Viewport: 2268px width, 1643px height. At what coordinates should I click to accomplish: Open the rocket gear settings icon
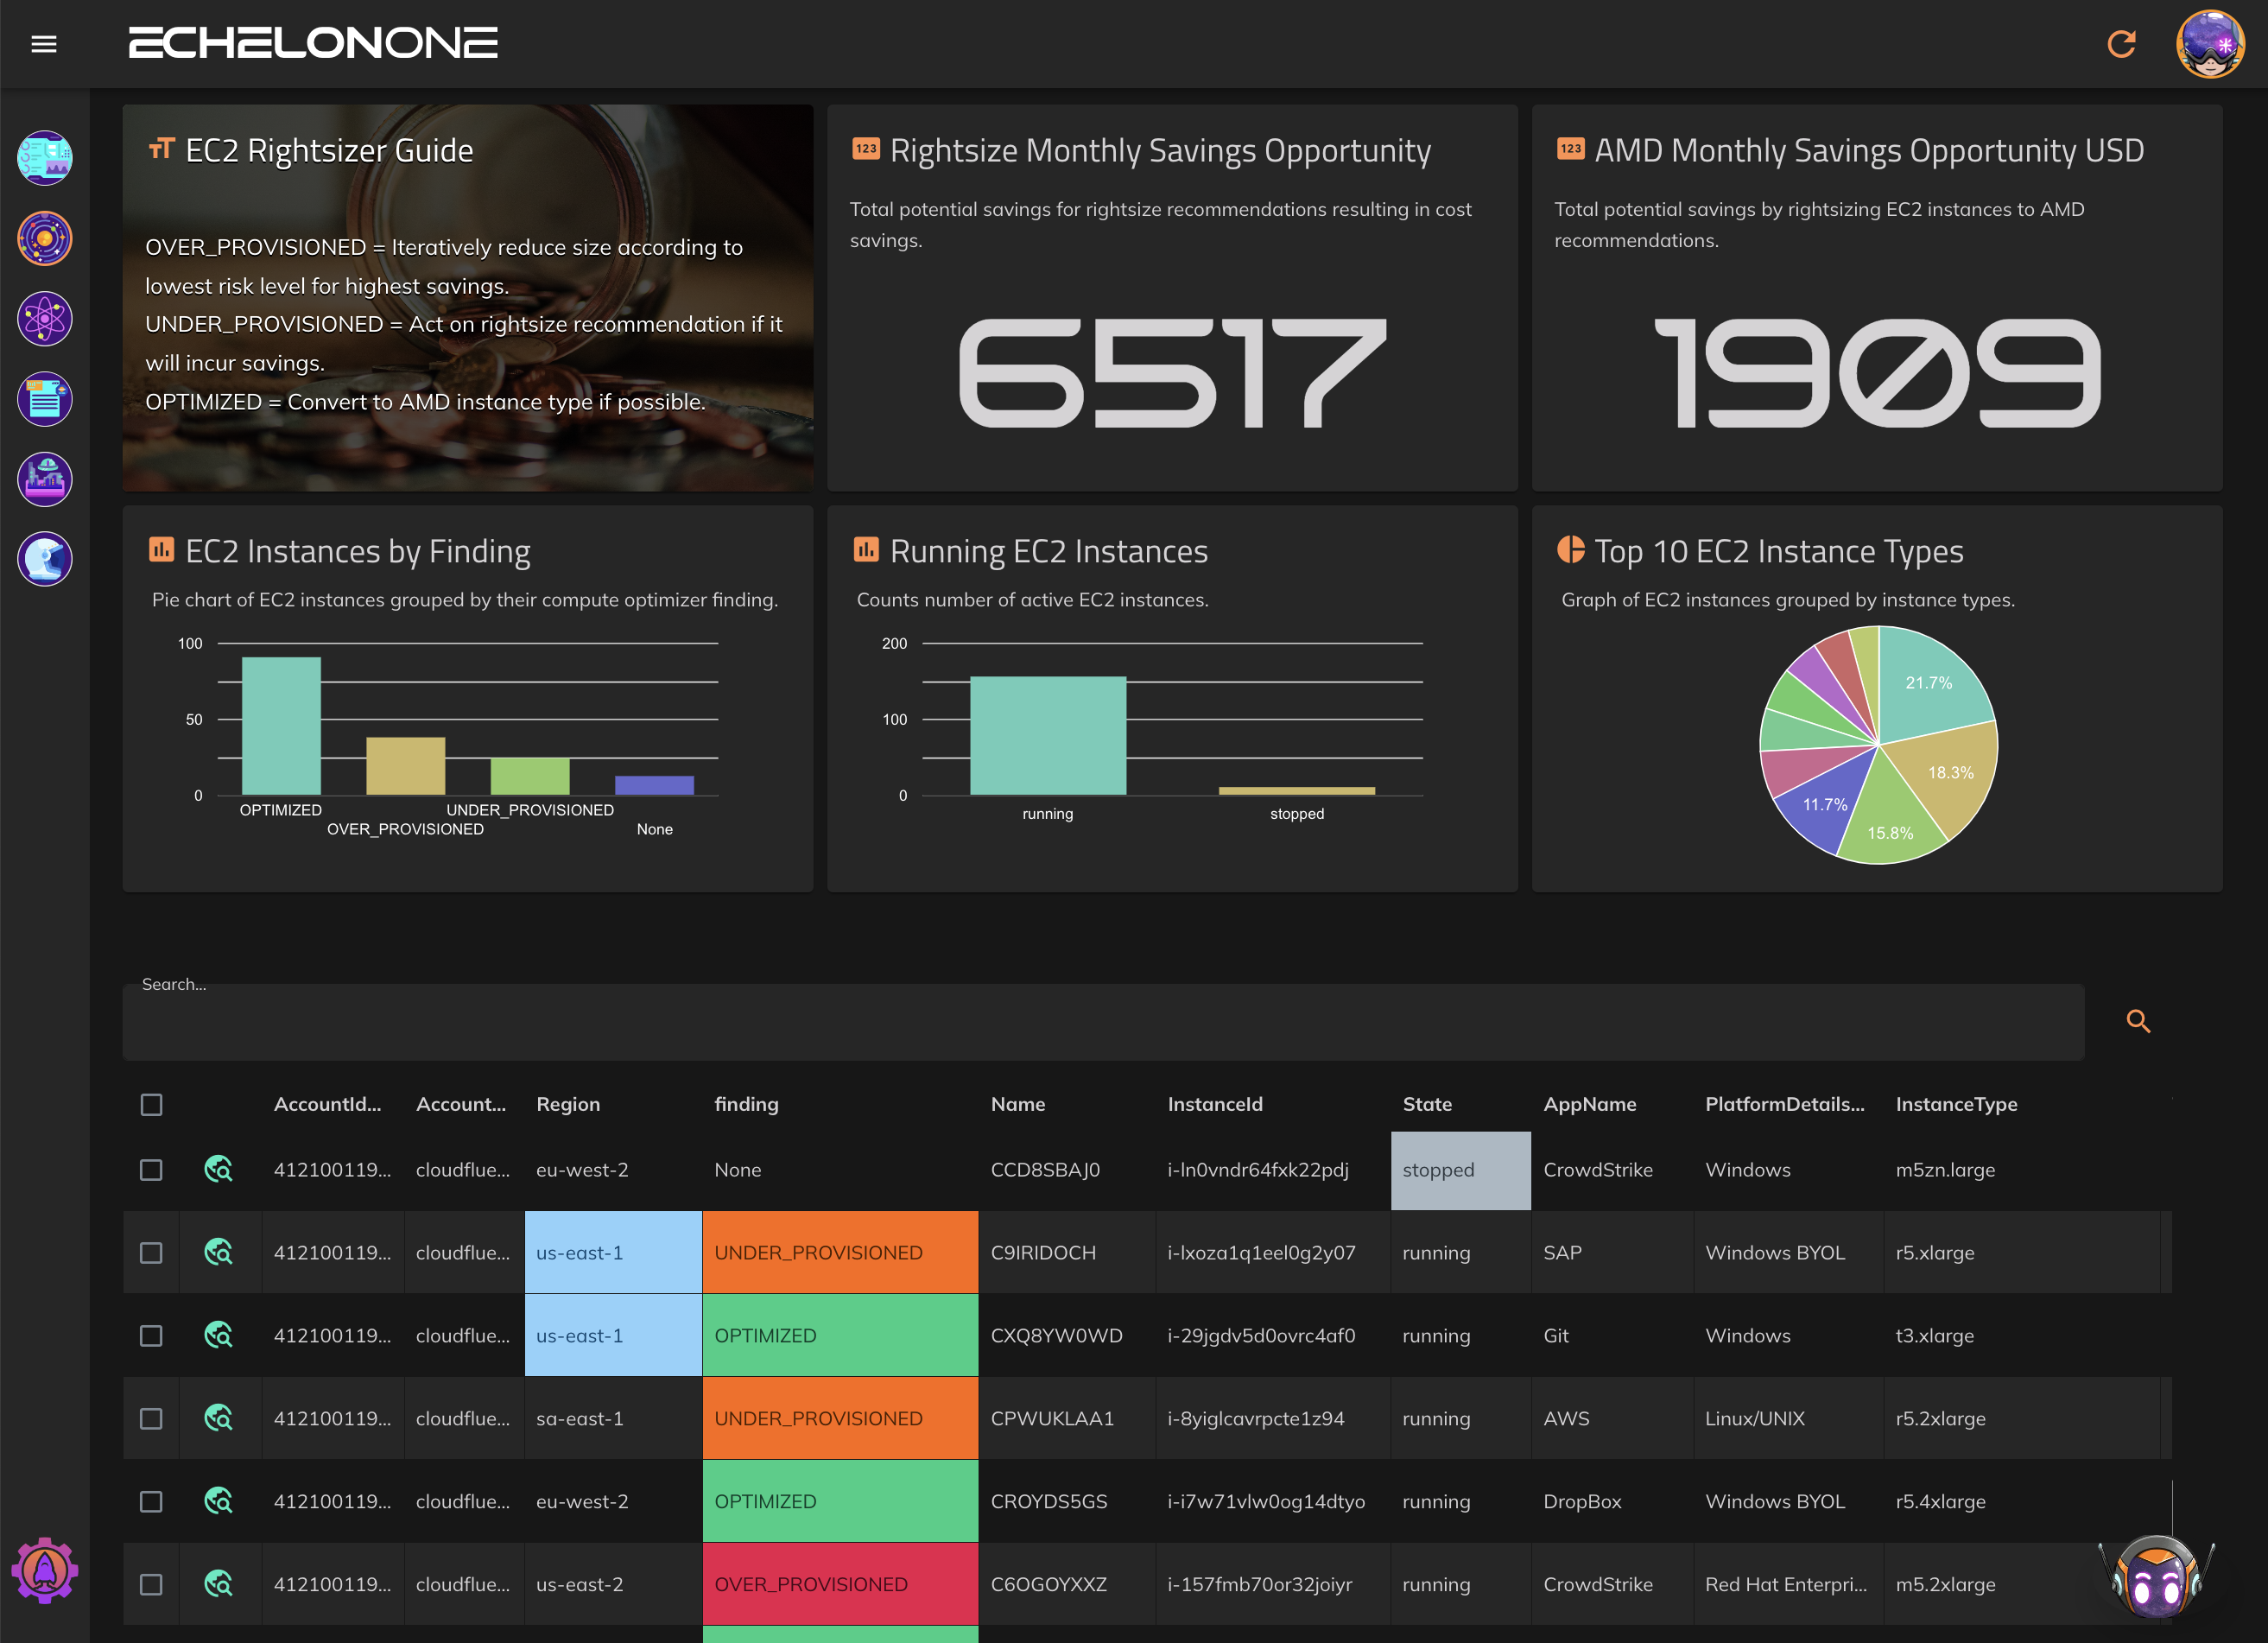pos(45,1571)
